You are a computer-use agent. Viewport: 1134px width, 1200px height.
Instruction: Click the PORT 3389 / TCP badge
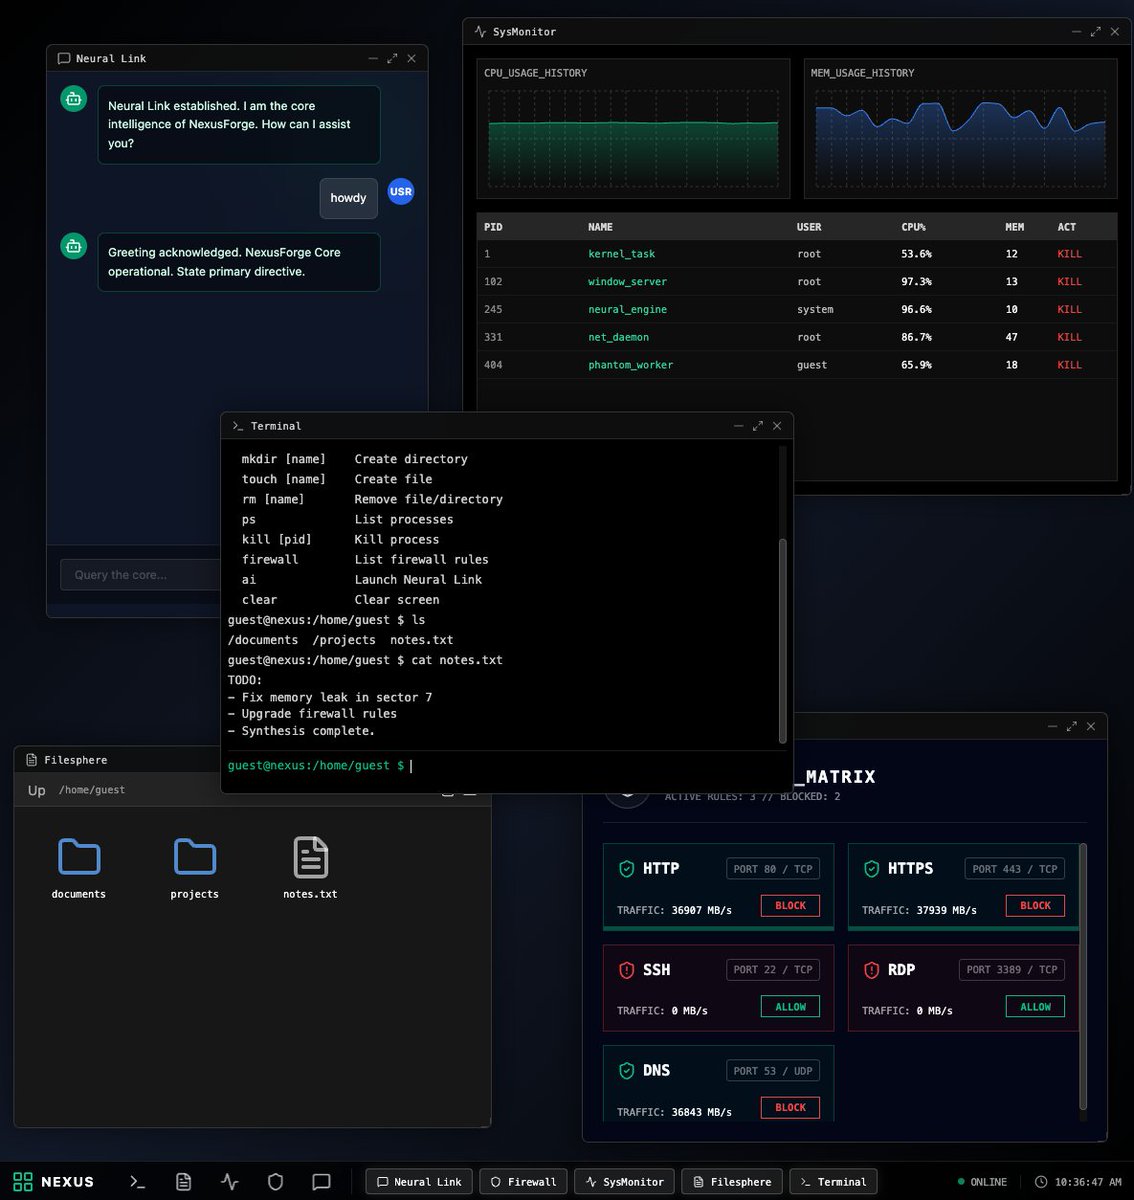pyautogui.click(x=1011, y=970)
